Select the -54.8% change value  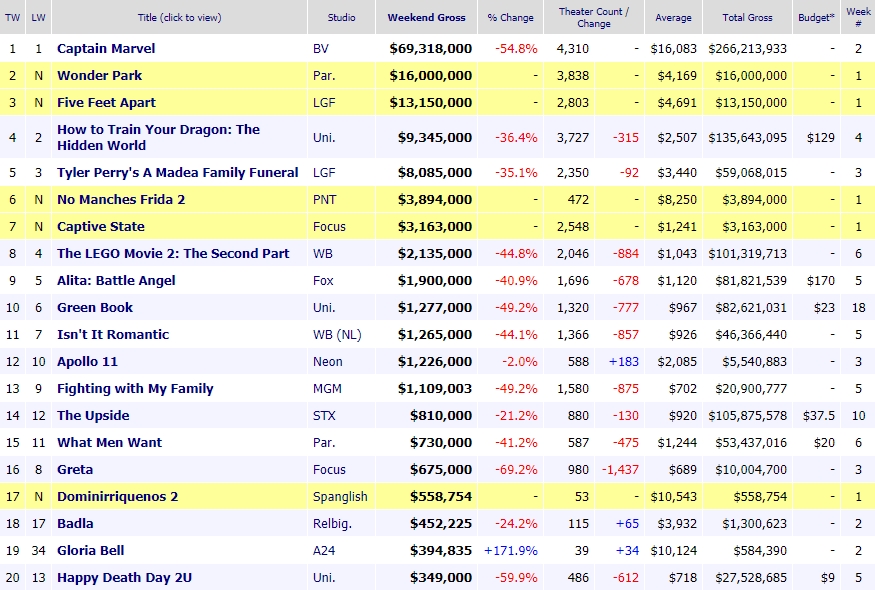tap(516, 49)
